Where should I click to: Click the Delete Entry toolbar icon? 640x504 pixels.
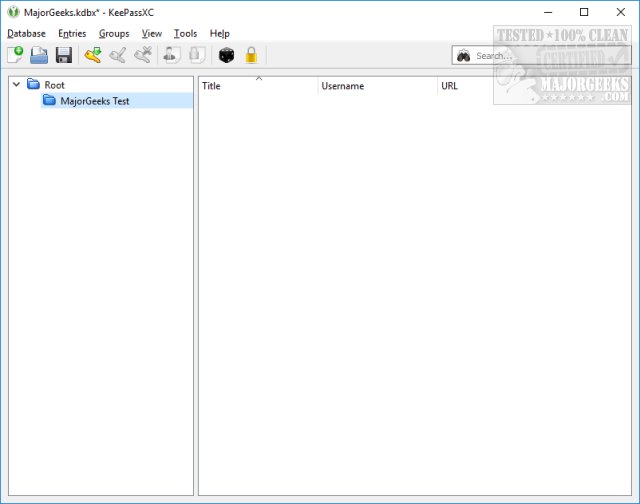[x=142, y=56]
